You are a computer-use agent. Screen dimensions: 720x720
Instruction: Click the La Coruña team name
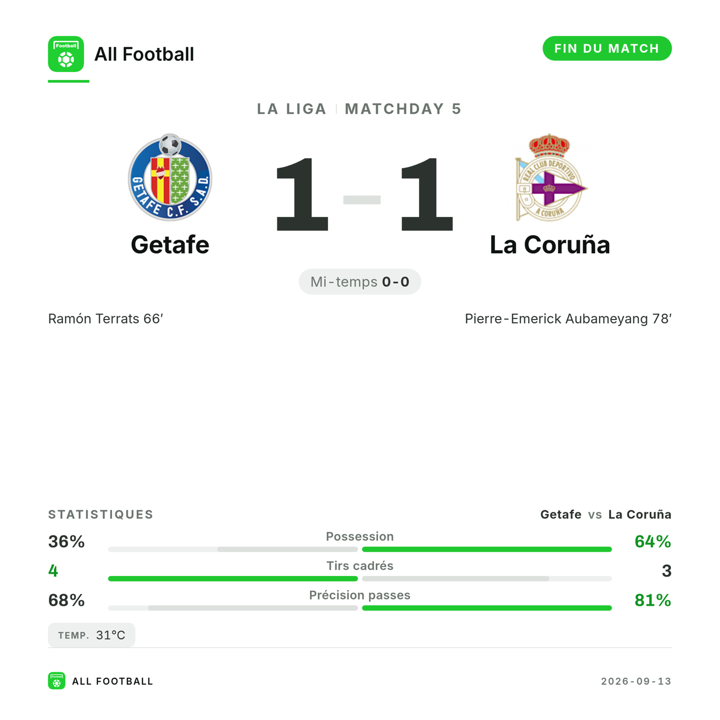(550, 245)
